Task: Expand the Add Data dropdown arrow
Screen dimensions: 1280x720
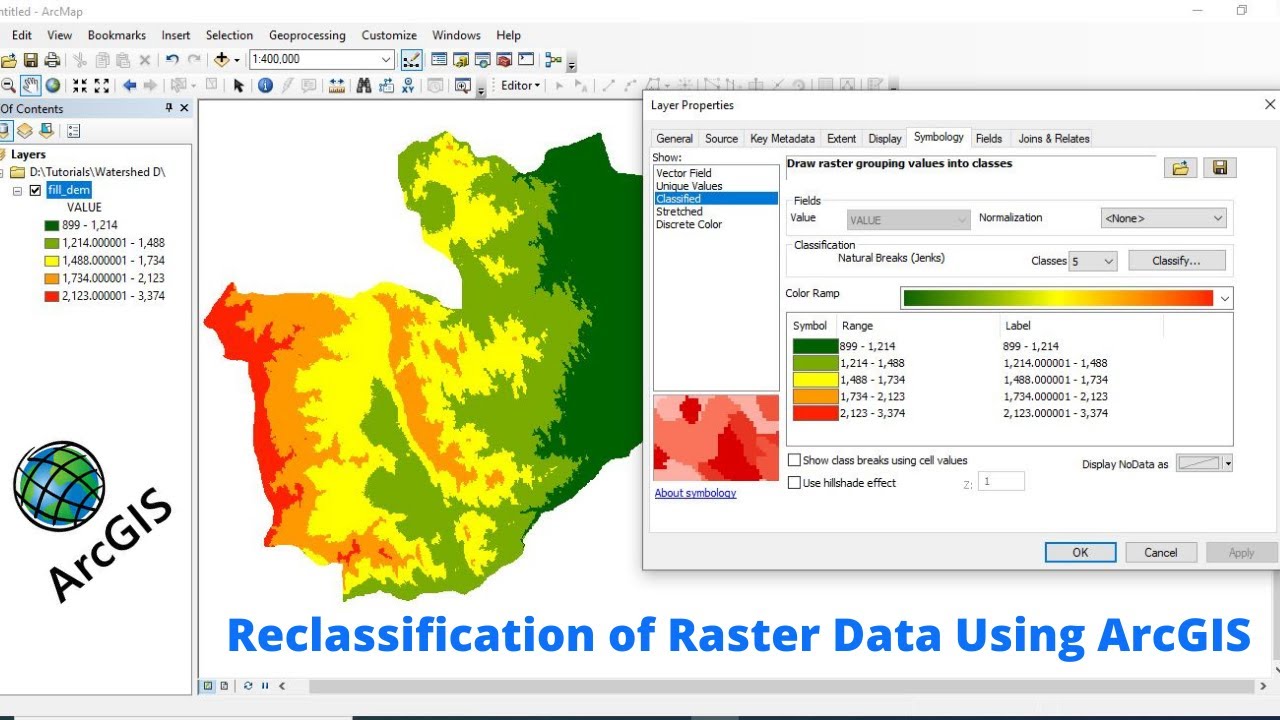Action: pyautogui.click(x=237, y=60)
